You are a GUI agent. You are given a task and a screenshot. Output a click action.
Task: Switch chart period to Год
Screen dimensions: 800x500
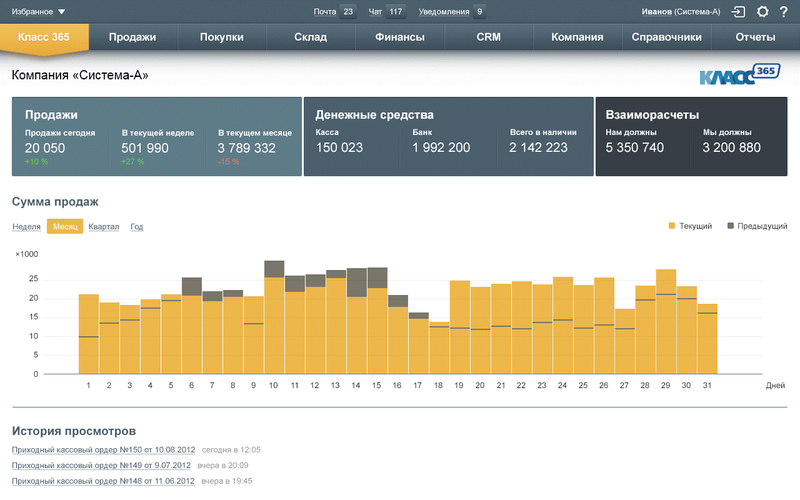[x=137, y=227]
